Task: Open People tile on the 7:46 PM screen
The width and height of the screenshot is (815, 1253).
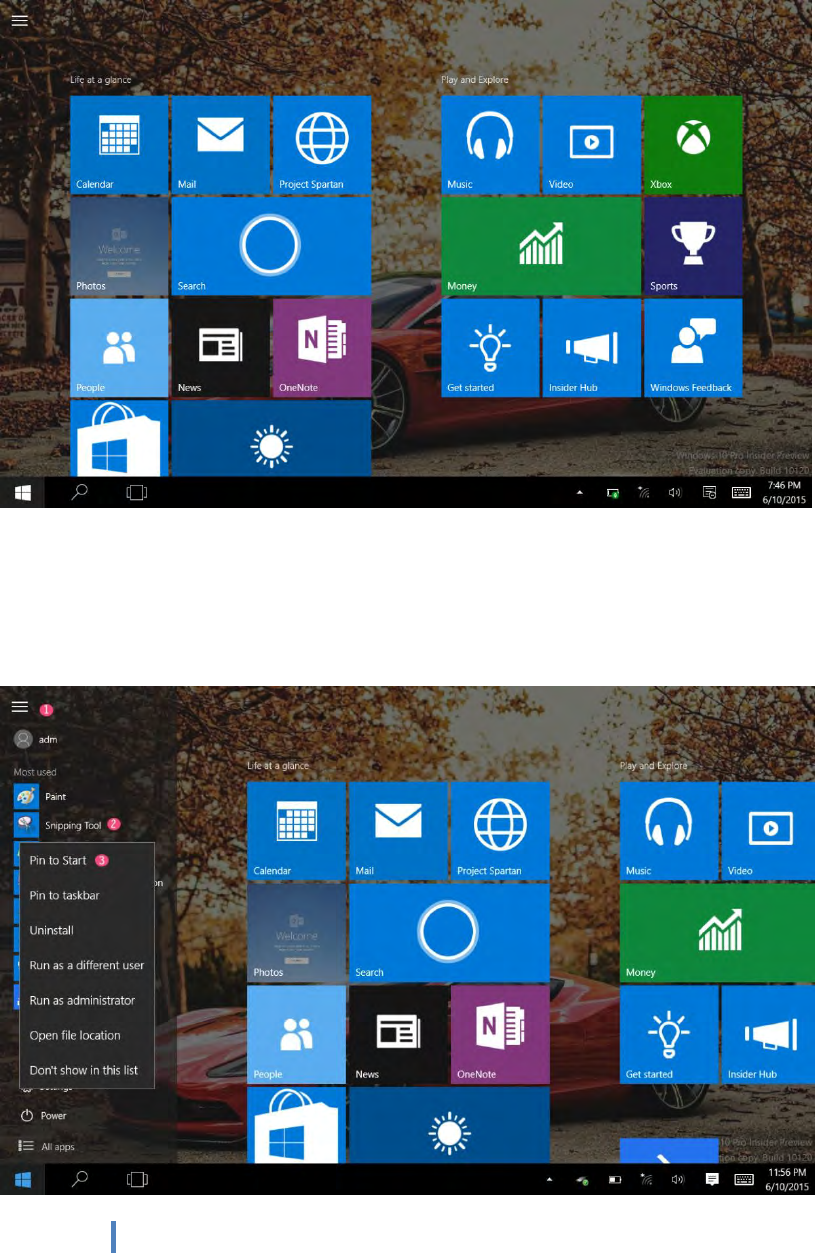Action: tap(119, 347)
